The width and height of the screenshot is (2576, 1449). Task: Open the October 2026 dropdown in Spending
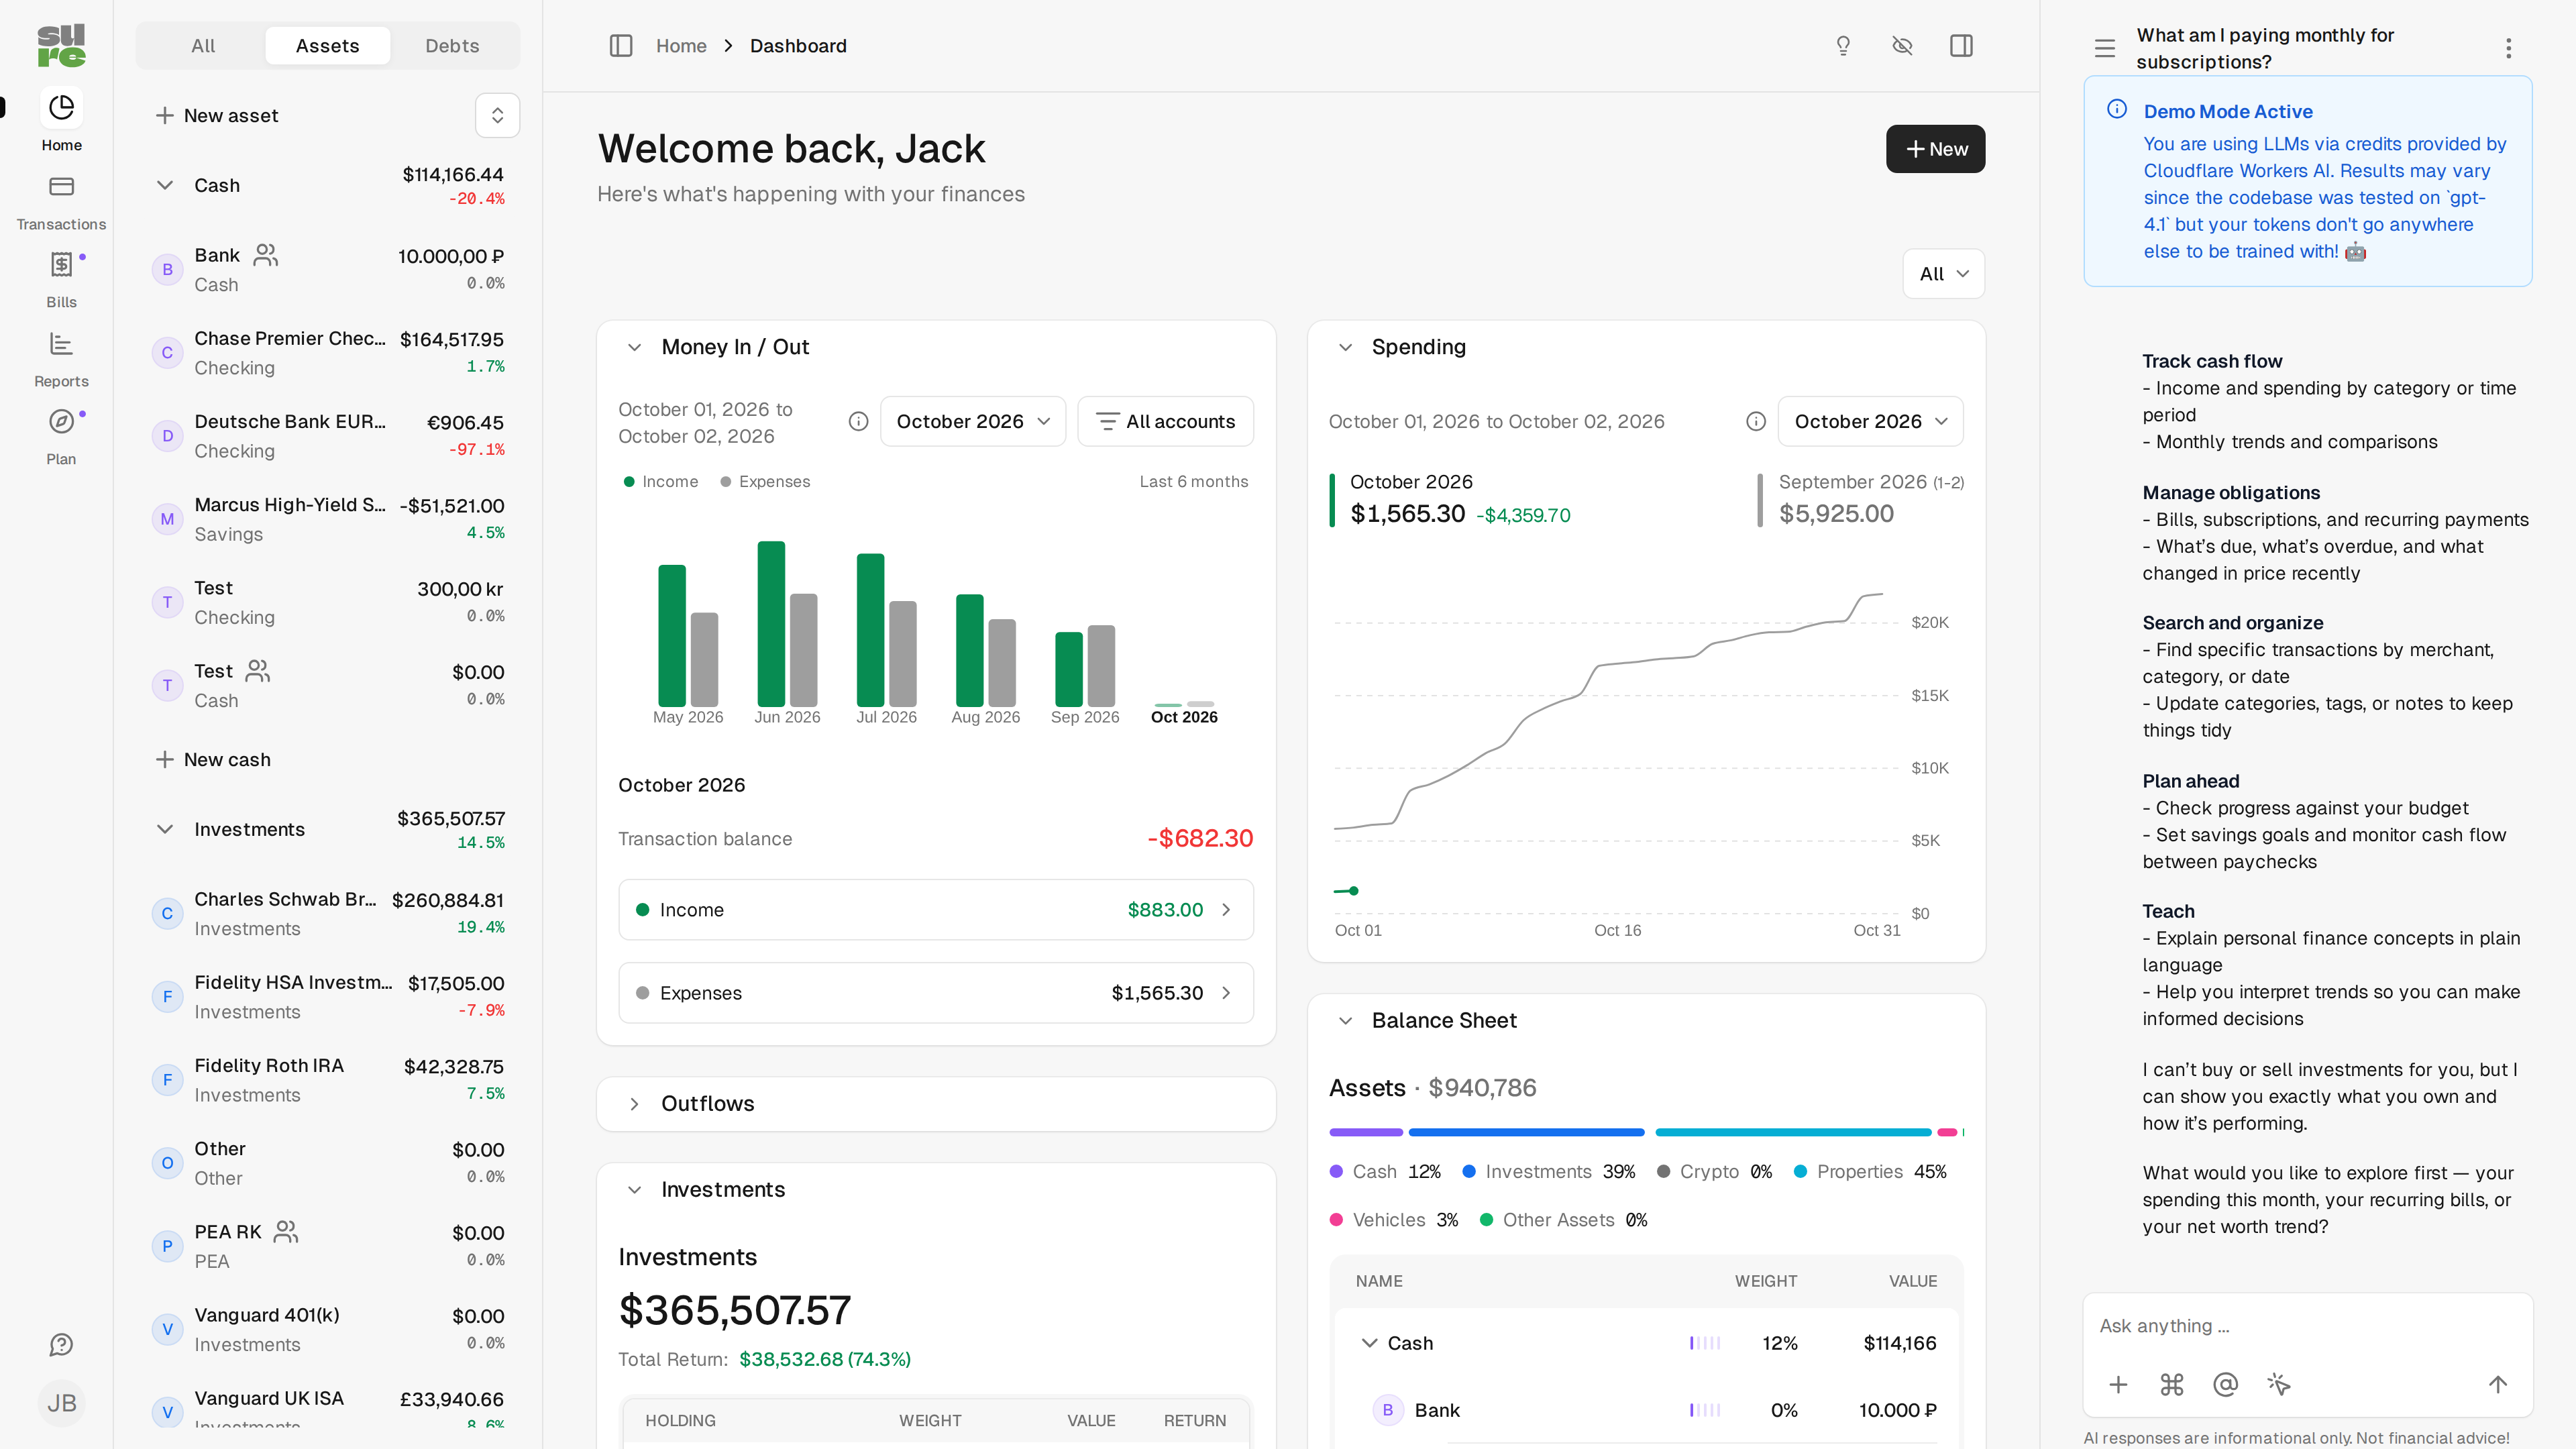pyautogui.click(x=1870, y=421)
